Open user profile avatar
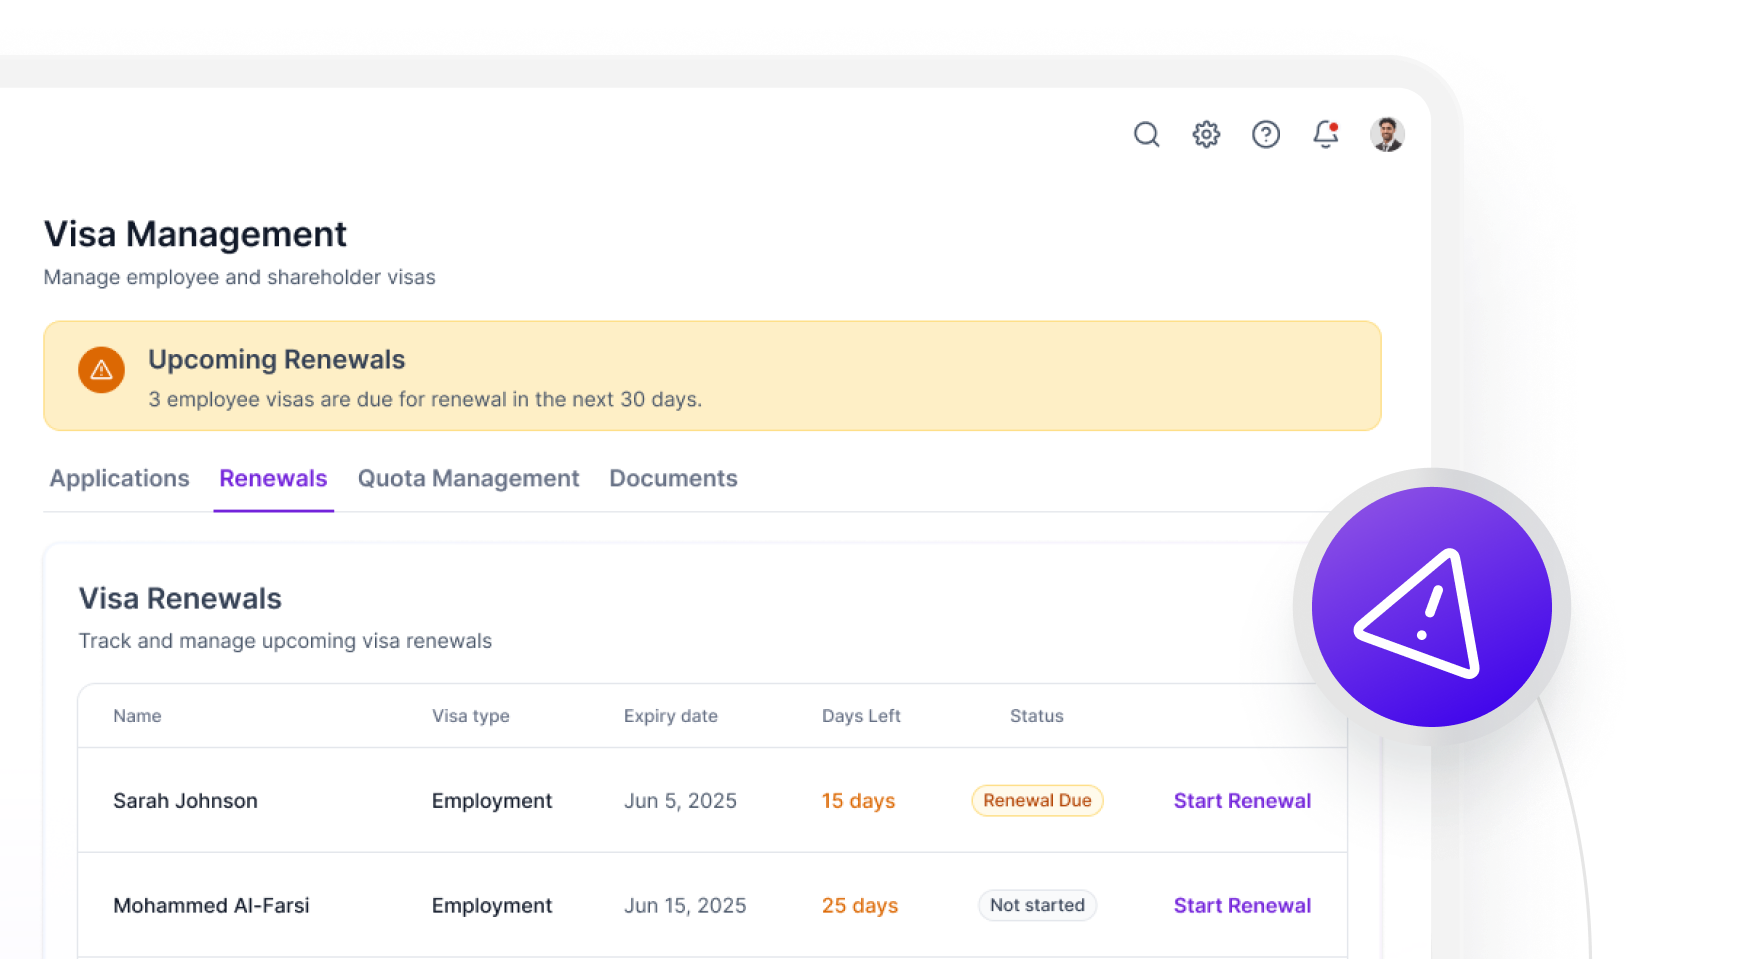Screen dimensions: 1744x959 click(x=1387, y=134)
